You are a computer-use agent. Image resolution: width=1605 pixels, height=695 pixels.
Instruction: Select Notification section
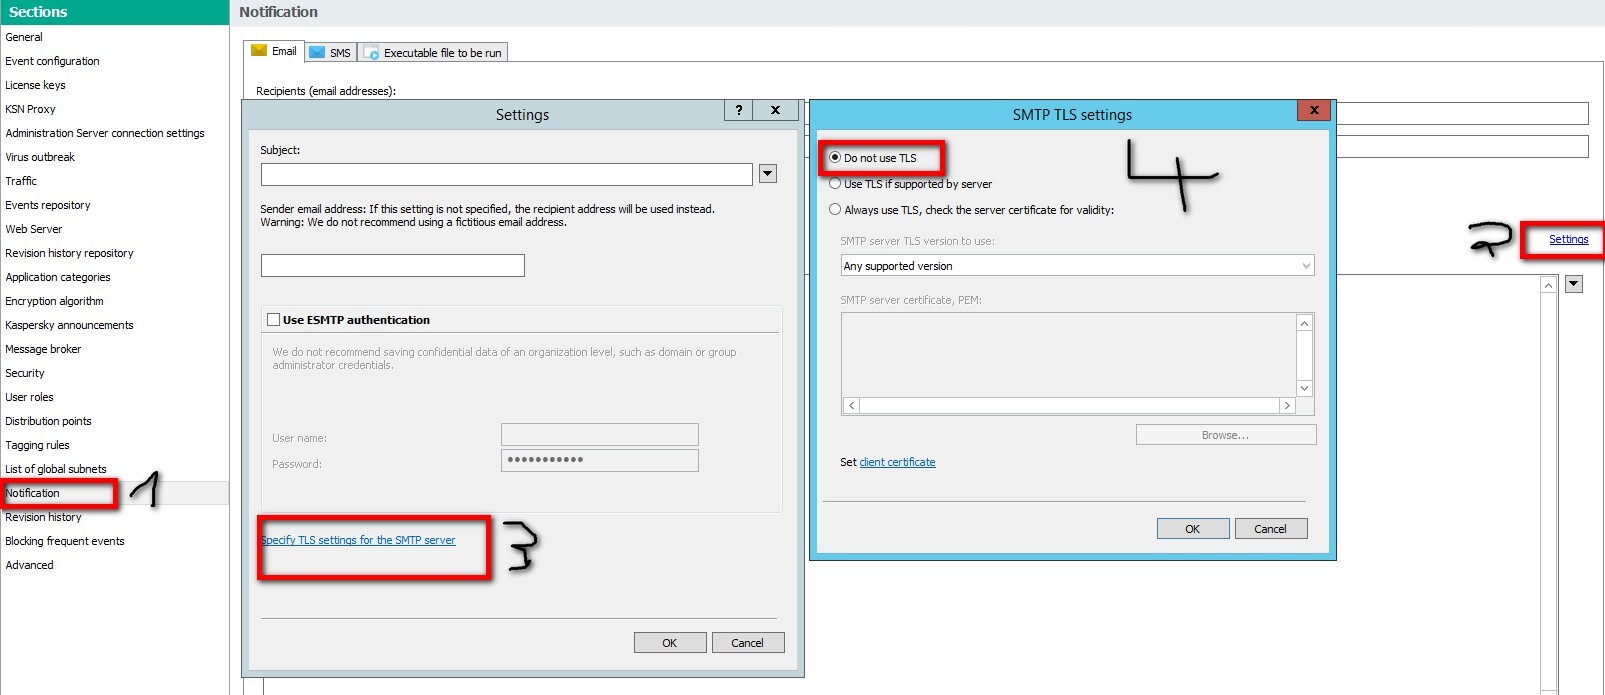click(x=33, y=493)
